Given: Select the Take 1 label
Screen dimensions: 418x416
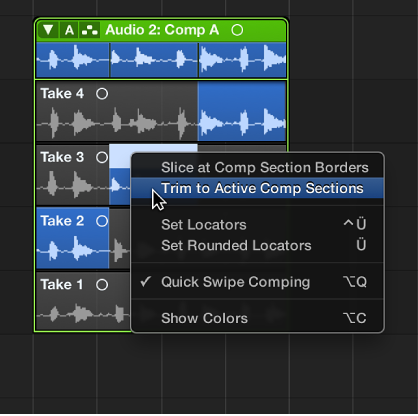Looking at the screenshot, I should pyautogui.click(x=62, y=285).
